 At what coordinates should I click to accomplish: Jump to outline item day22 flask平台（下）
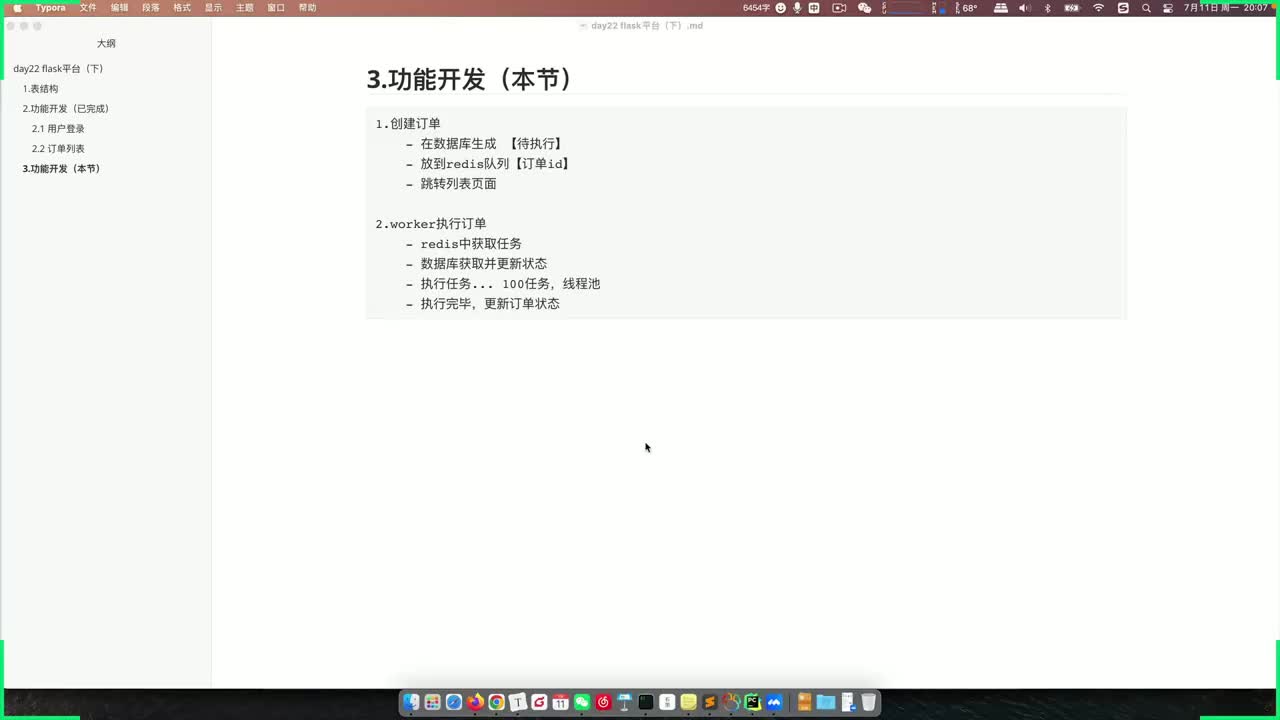click(x=59, y=69)
